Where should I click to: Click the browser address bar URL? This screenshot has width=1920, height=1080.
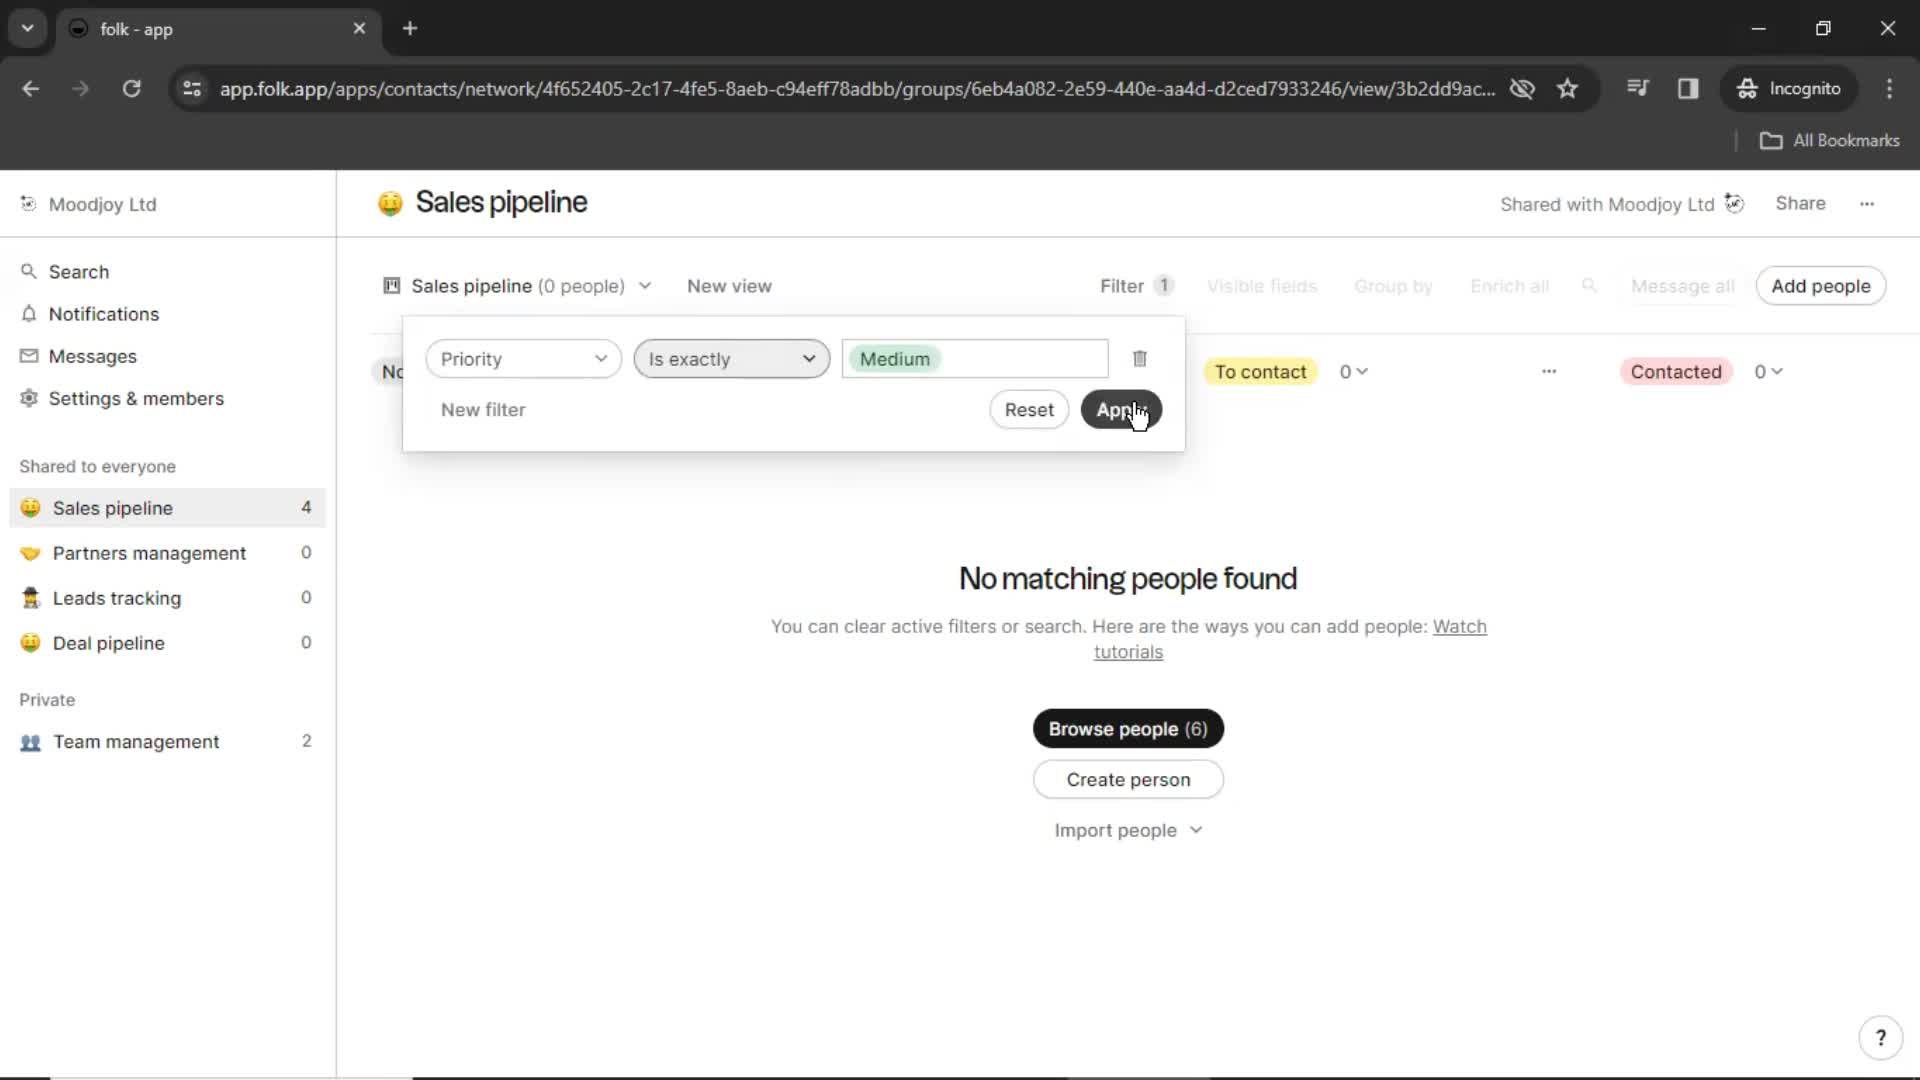[x=857, y=88]
